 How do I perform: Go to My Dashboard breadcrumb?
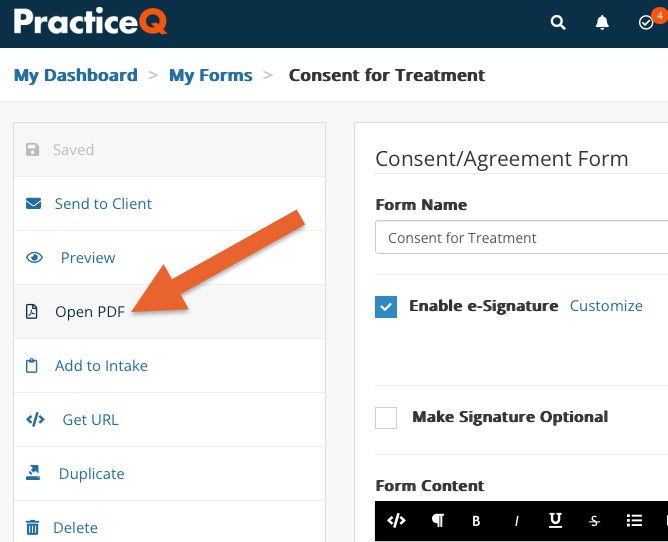point(76,75)
